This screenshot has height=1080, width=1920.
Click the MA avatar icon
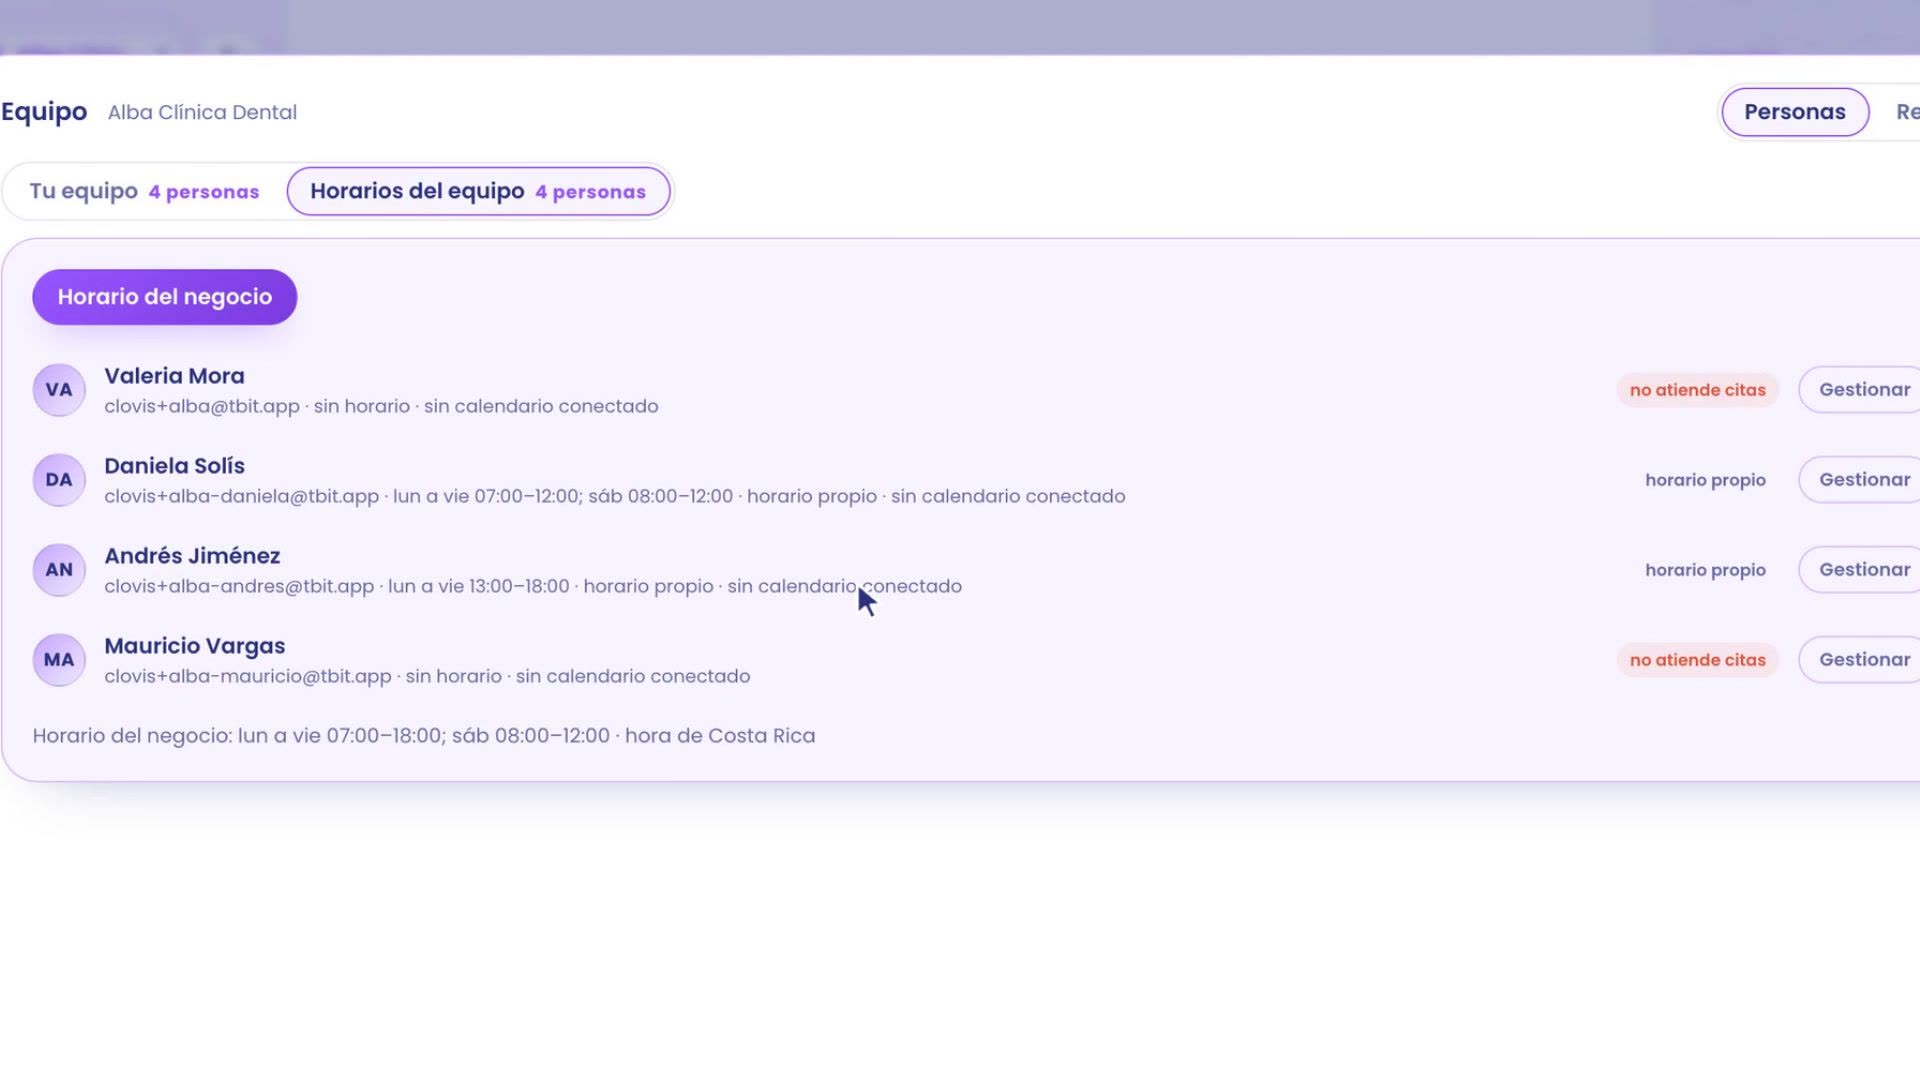pos(59,660)
